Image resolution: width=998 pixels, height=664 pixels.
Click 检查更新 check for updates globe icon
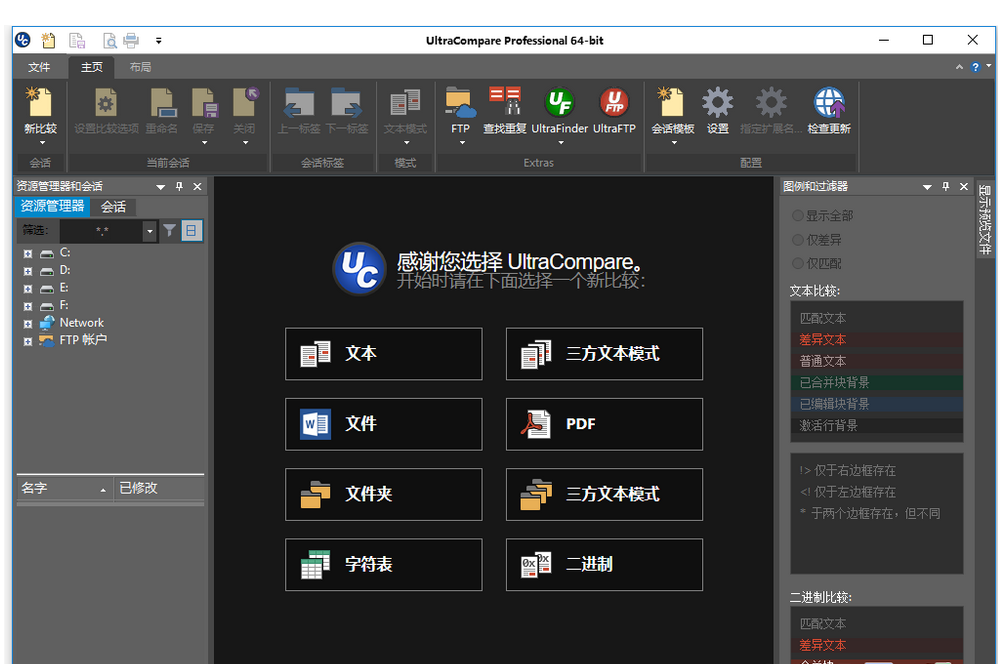click(829, 102)
